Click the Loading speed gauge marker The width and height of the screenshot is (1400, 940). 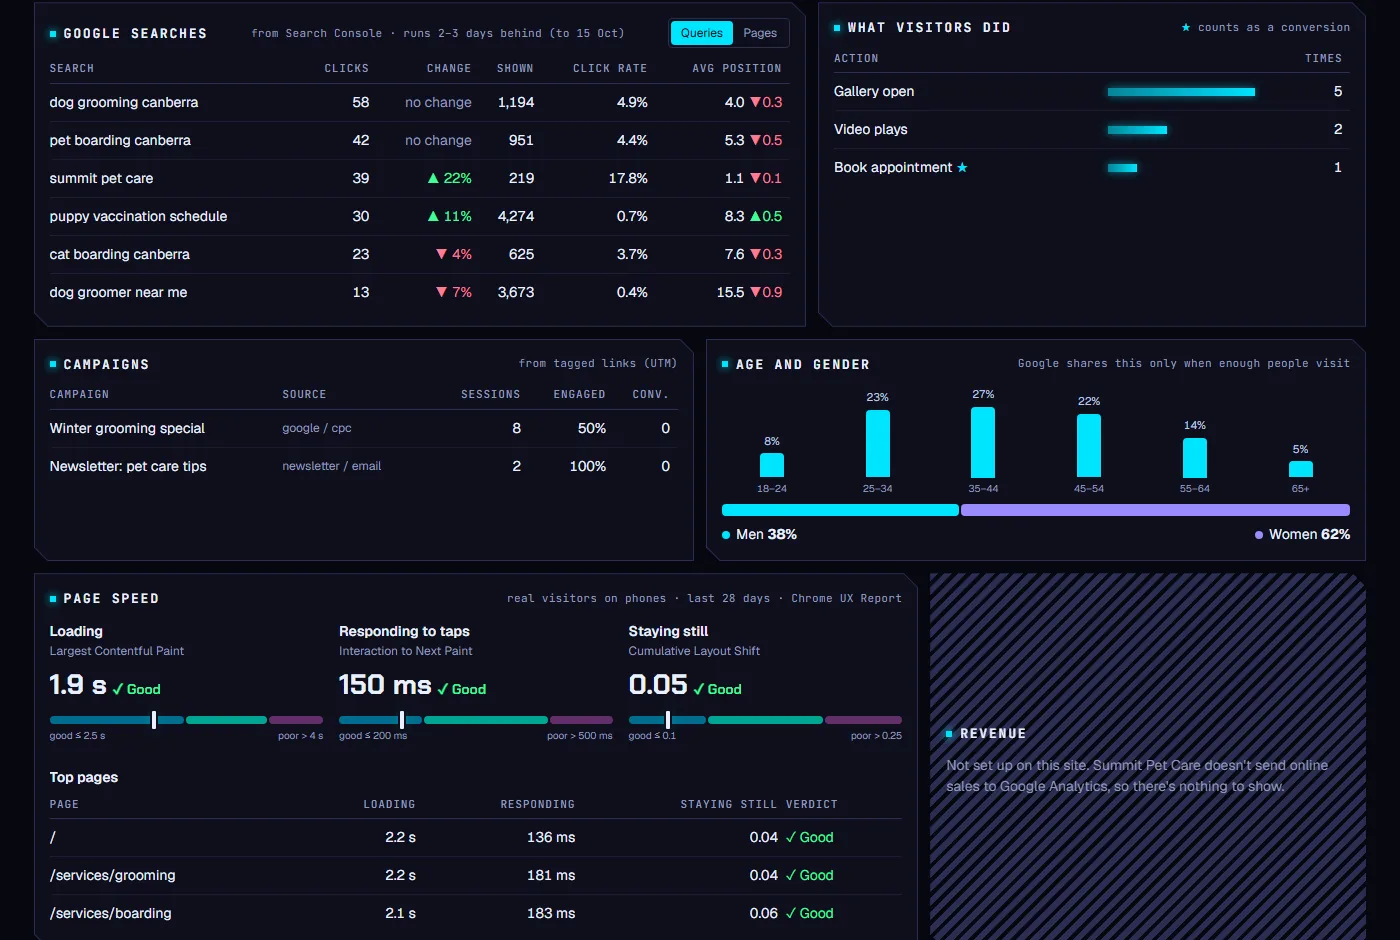[153, 720]
